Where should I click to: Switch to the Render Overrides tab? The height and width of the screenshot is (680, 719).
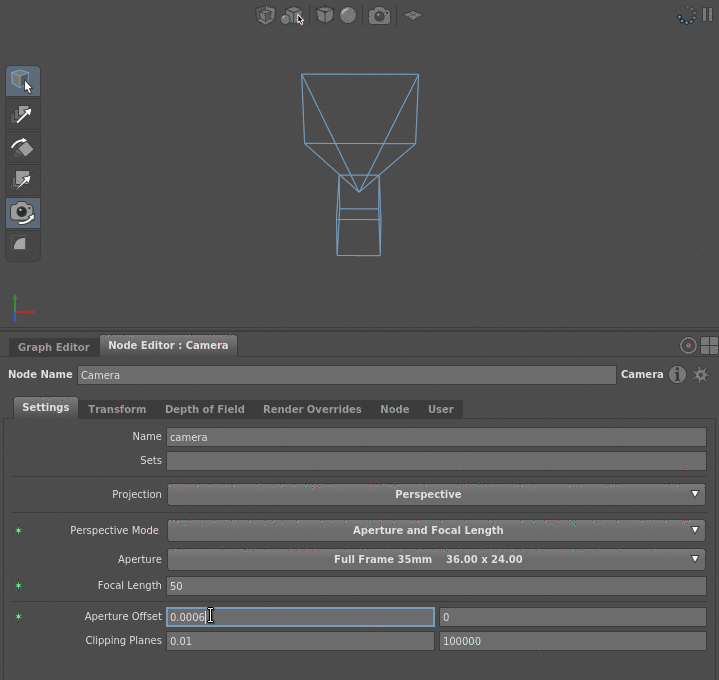[x=312, y=409]
